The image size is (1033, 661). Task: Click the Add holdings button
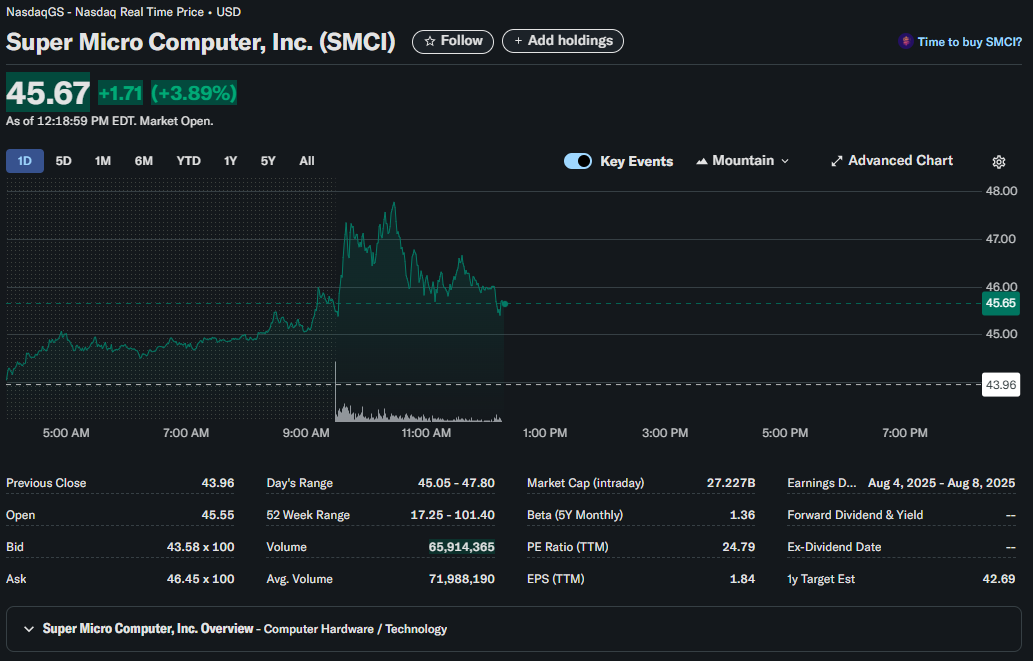(x=563, y=41)
